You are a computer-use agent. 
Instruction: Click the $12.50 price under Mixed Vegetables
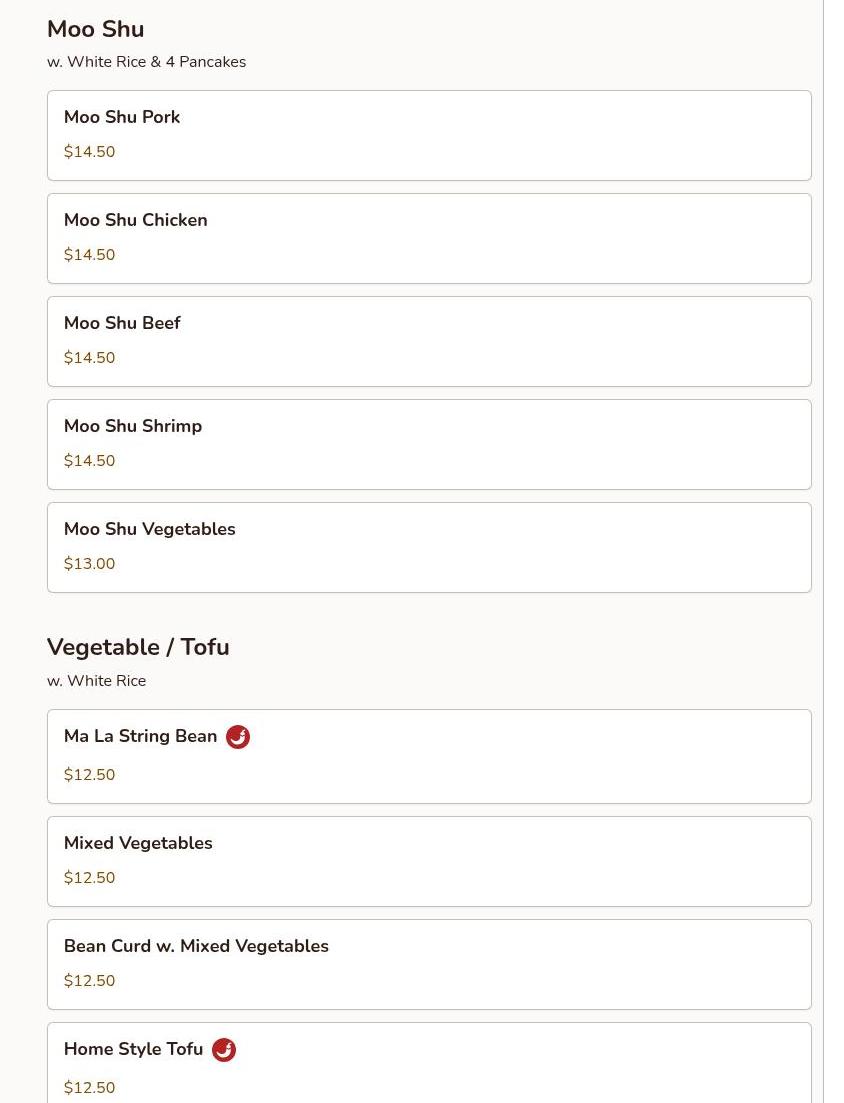click(89, 878)
